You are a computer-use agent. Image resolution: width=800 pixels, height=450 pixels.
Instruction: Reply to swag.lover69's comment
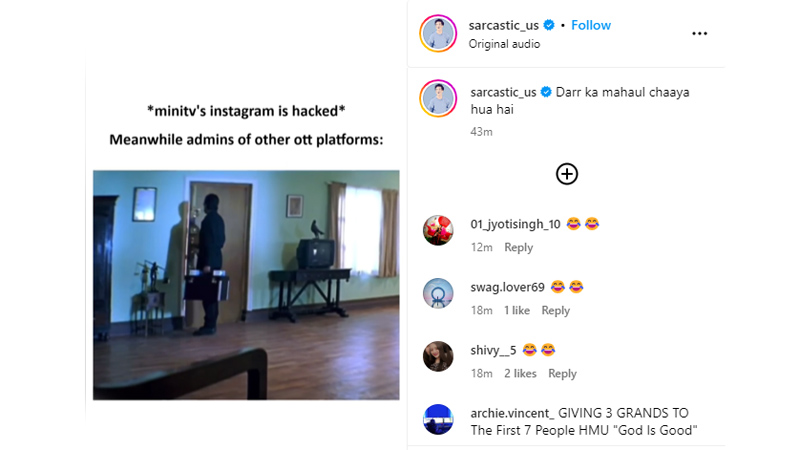pyautogui.click(x=555, y=311)
